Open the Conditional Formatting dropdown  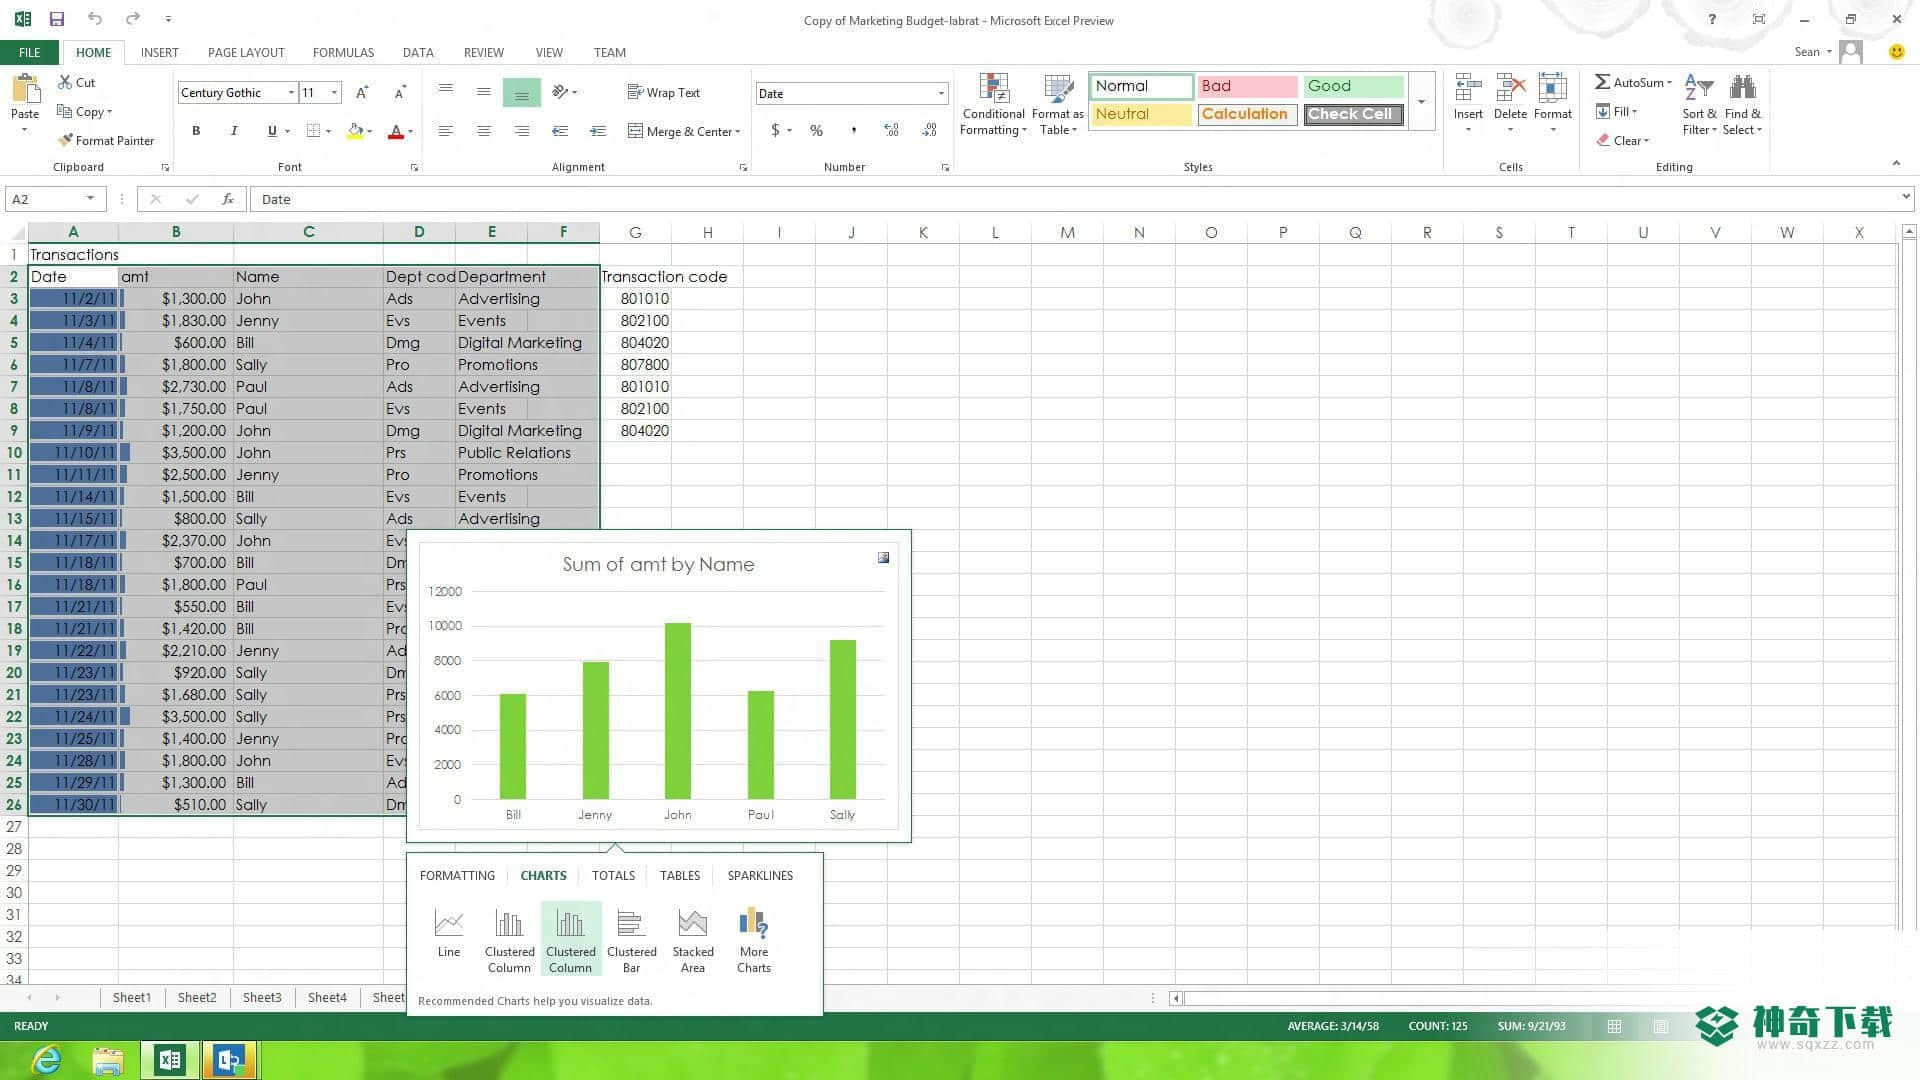click(x=993, y=105)
